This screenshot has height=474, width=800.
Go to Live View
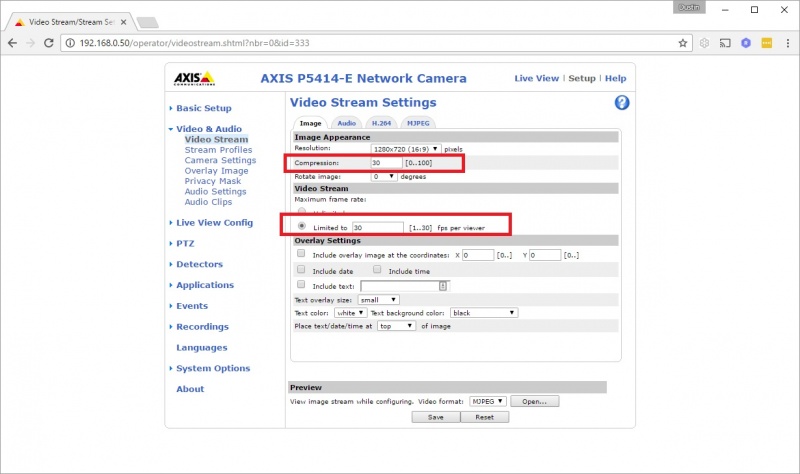[536, 78]
